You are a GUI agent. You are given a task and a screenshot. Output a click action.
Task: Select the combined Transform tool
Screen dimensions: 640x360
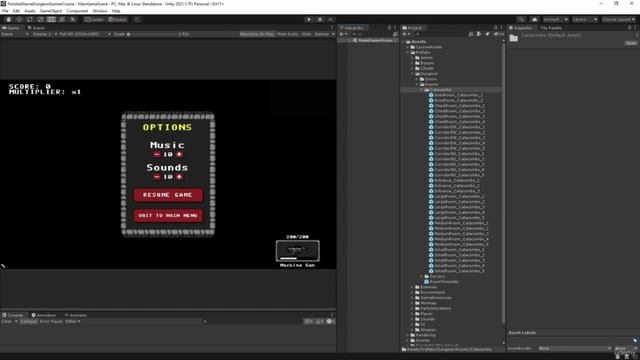click(62, 19)
